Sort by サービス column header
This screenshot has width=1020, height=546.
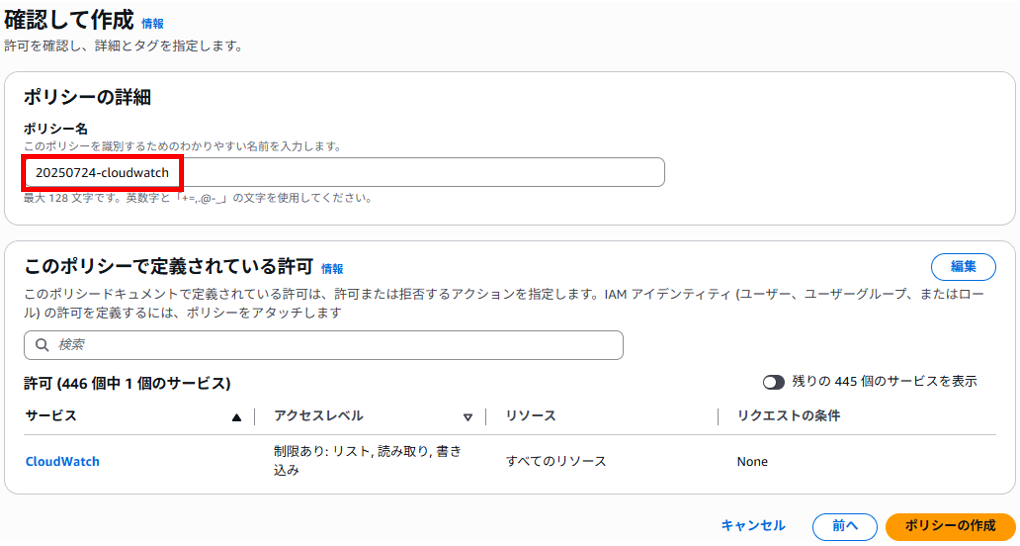pos(51,416)
